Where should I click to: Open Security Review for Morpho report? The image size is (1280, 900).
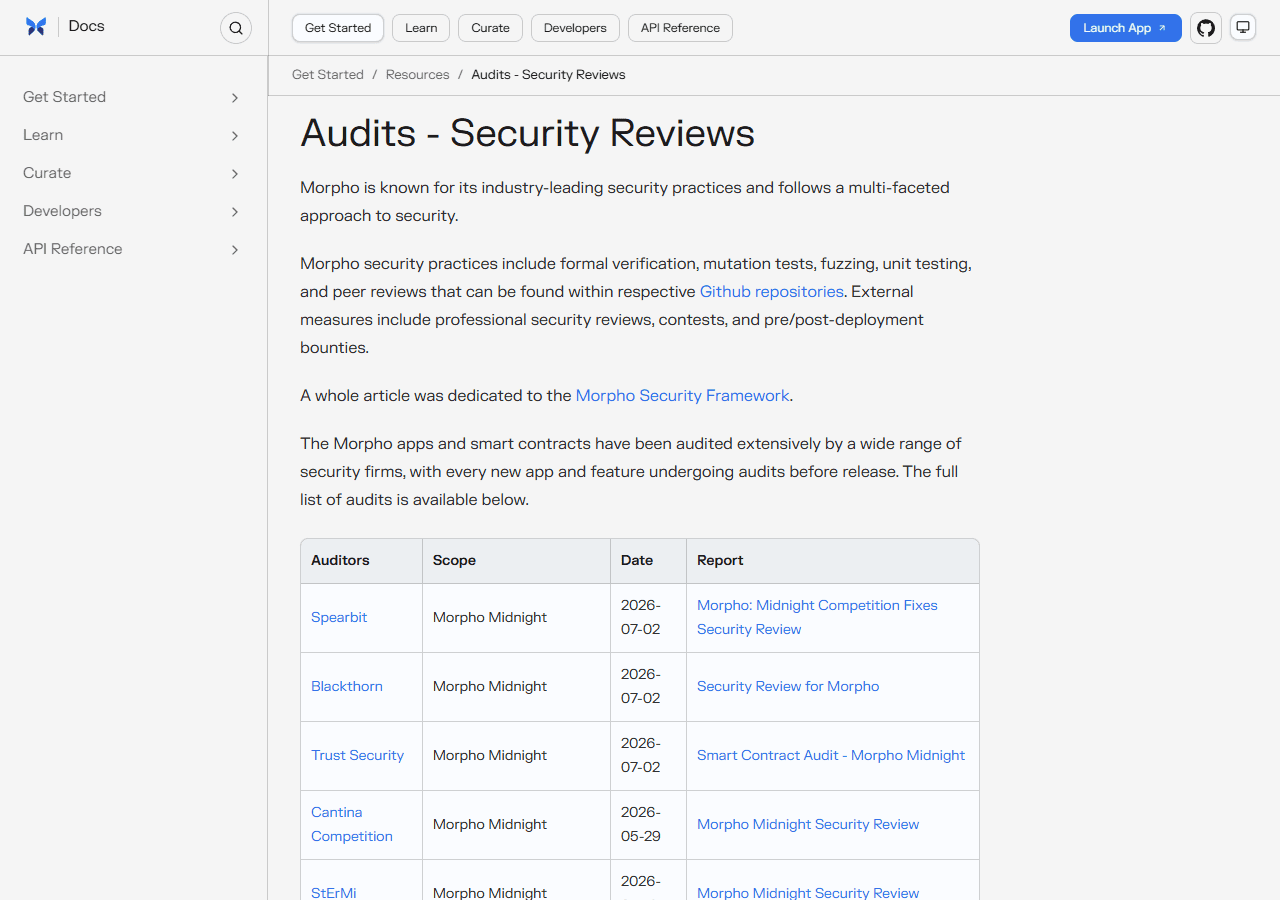point(788,687)
